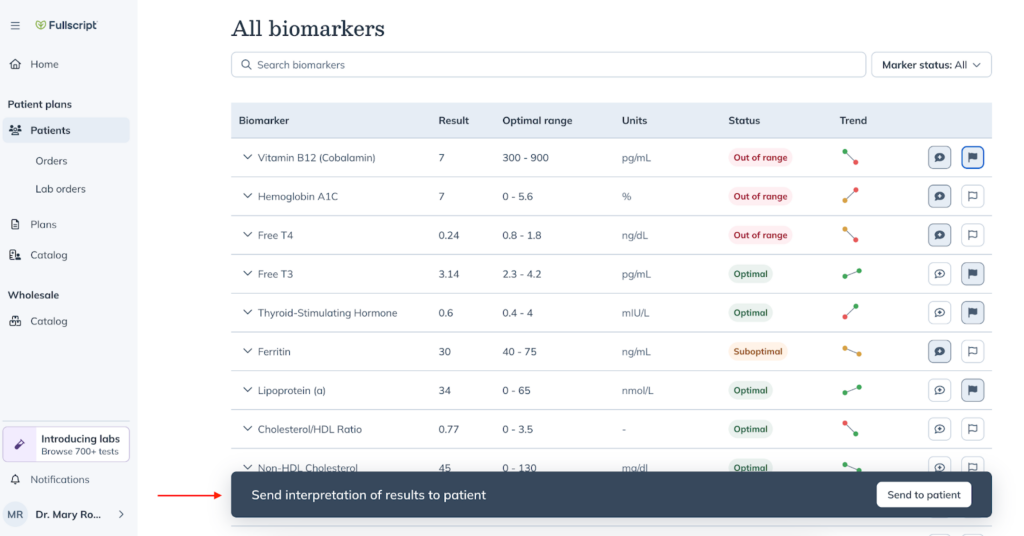Click the Search biomarkers field
This screenshot has width=1024, height=536.
tap(548, 65)
